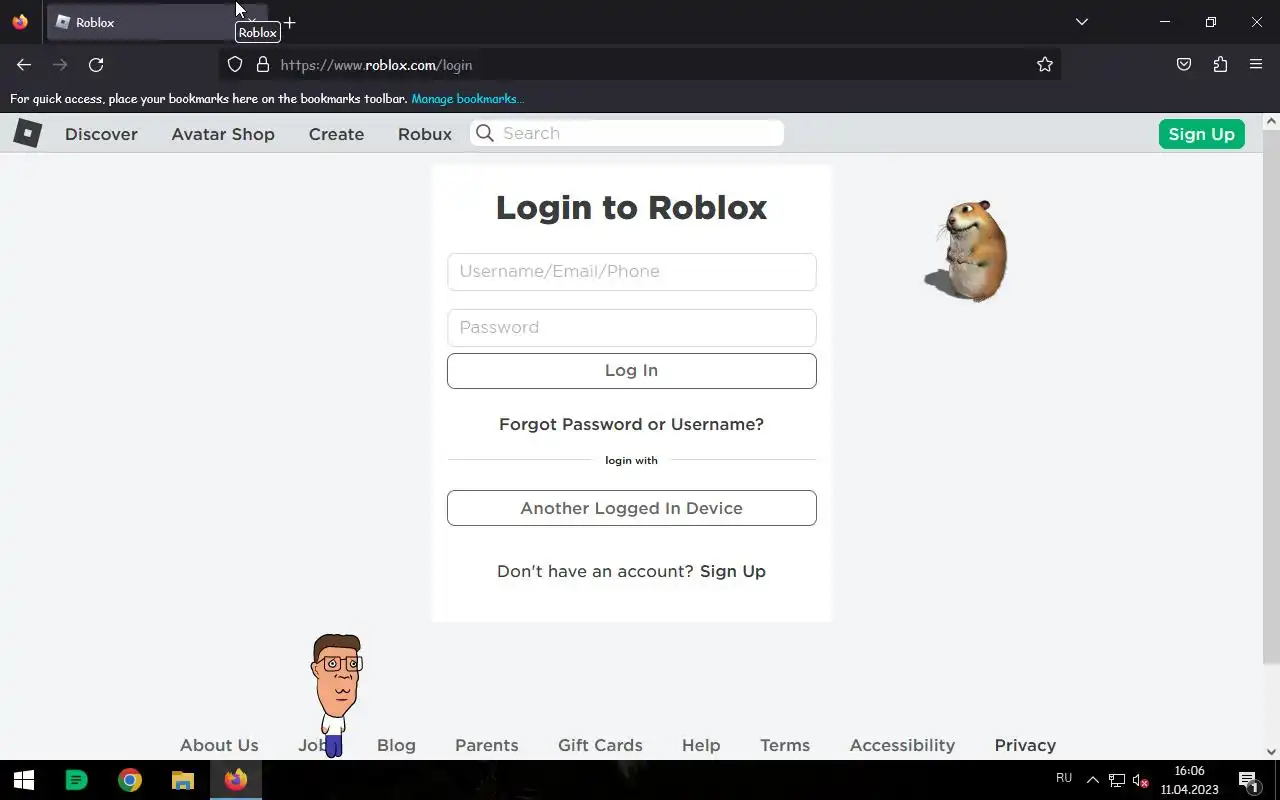The width and height of the screenshot is (1280, 800).
Task: Open File Explorer from the taskbar
Action: (182, 780)
